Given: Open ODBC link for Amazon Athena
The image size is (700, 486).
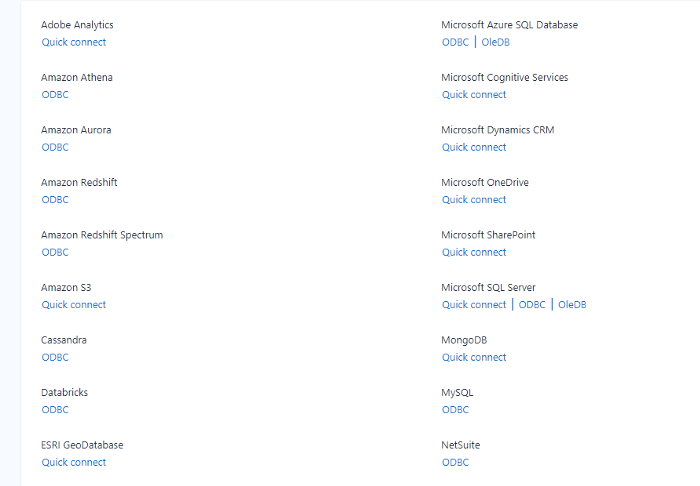Looking at the screenshot, I should click(55, 94).
